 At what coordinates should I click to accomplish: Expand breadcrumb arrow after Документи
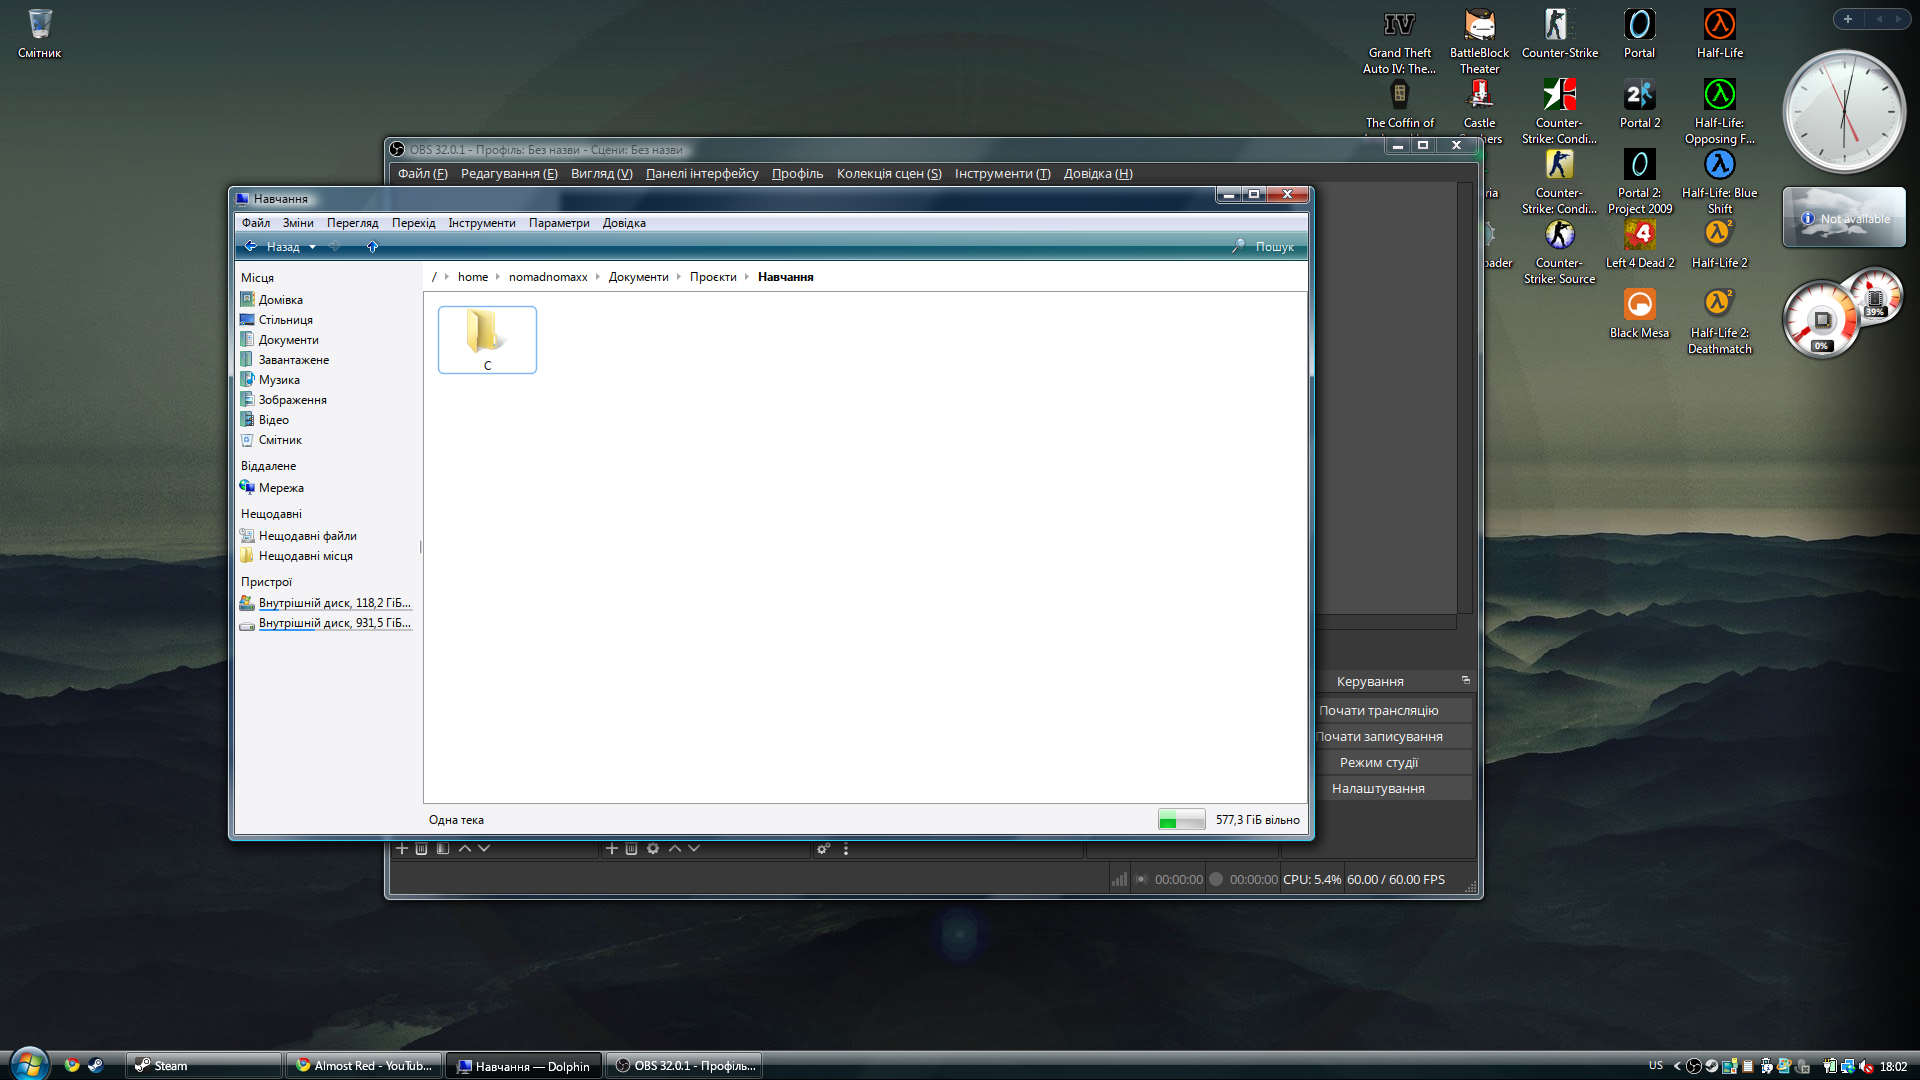coord(679,277)
